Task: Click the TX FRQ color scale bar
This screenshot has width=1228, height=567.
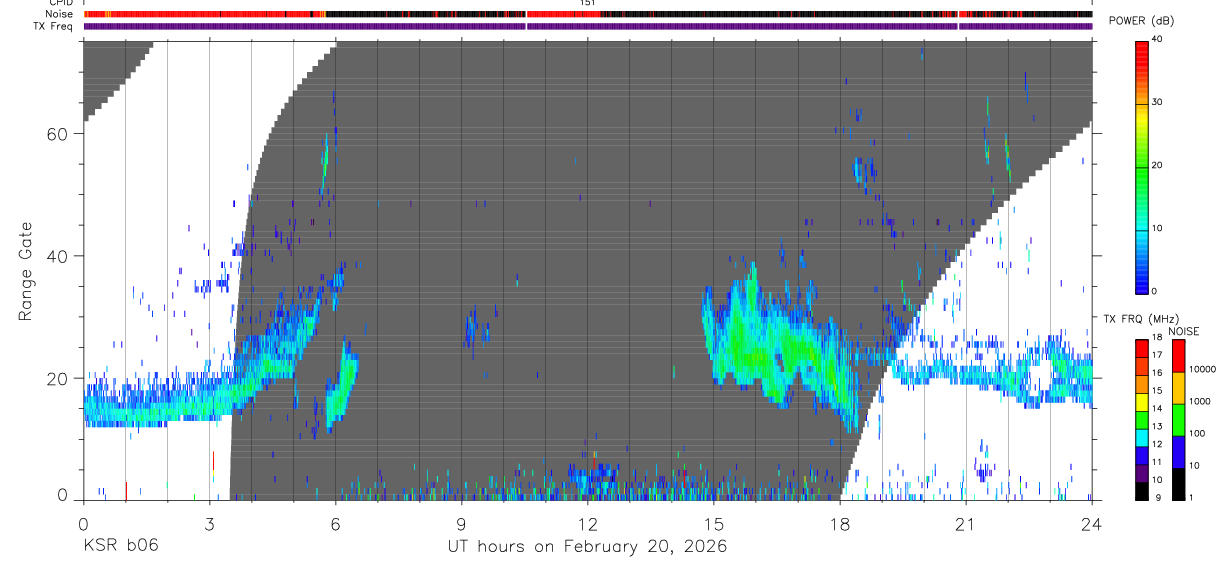Action: (x=1141, y=418)
